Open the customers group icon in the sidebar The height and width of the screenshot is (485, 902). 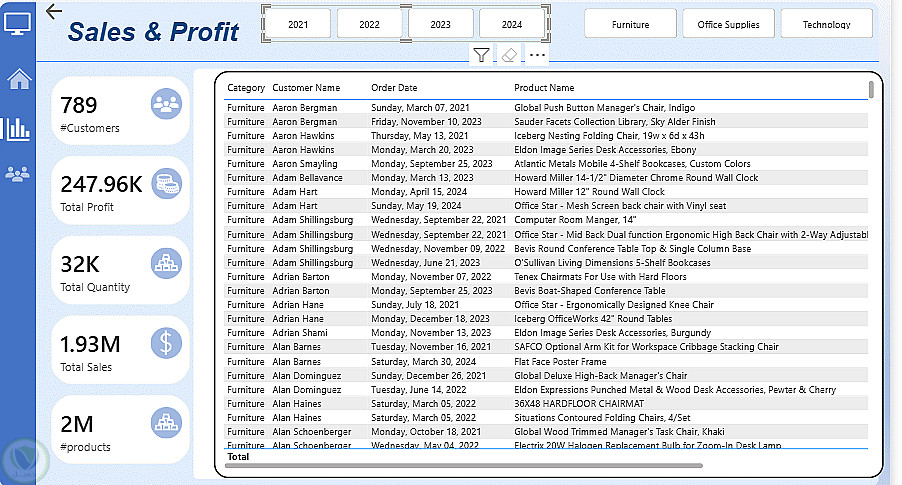[x=17, y=173]
